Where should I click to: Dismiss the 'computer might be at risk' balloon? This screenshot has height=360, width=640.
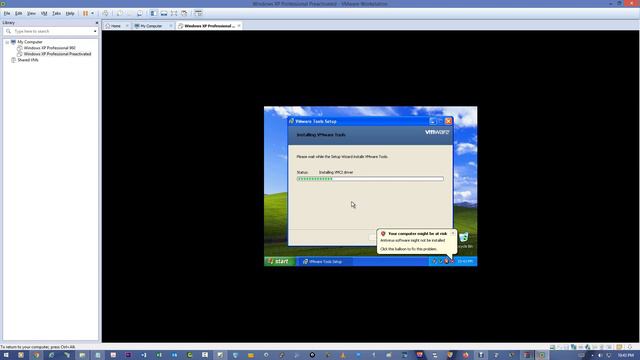pyautogui.click(x=453, y=233)
